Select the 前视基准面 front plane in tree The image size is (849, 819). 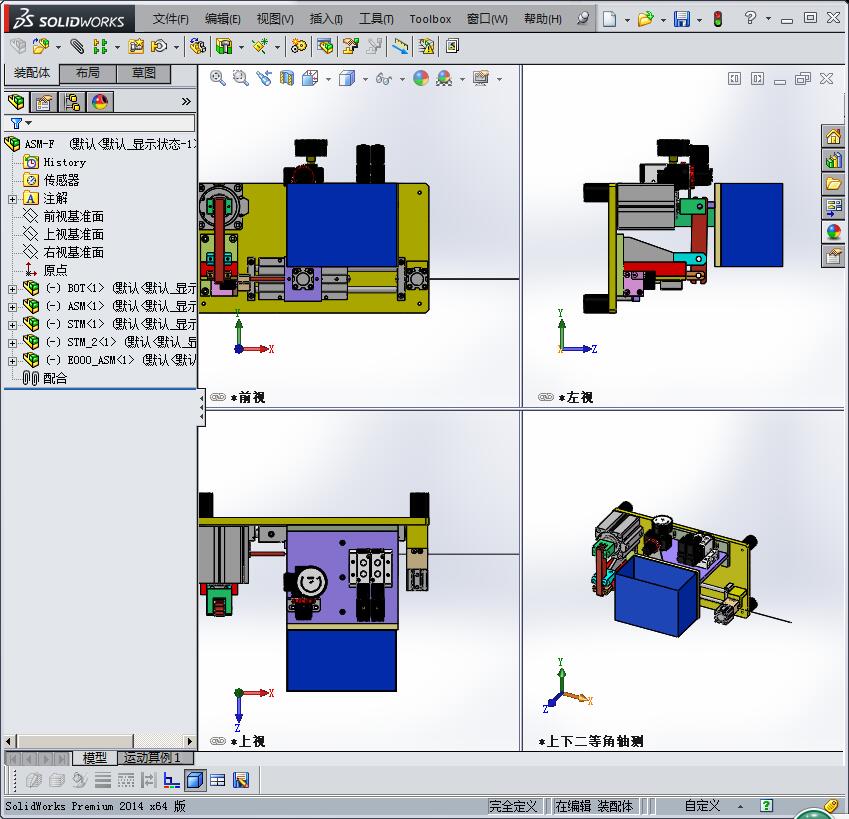[x=74, y=217]
